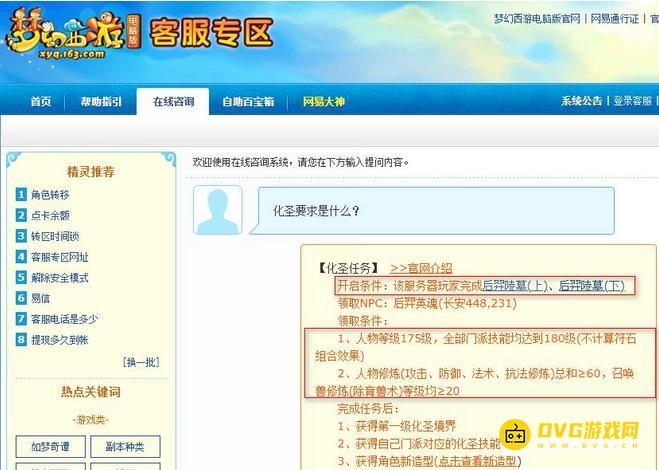Click number 5 badge beside 解除安全模式

(21, 277)
